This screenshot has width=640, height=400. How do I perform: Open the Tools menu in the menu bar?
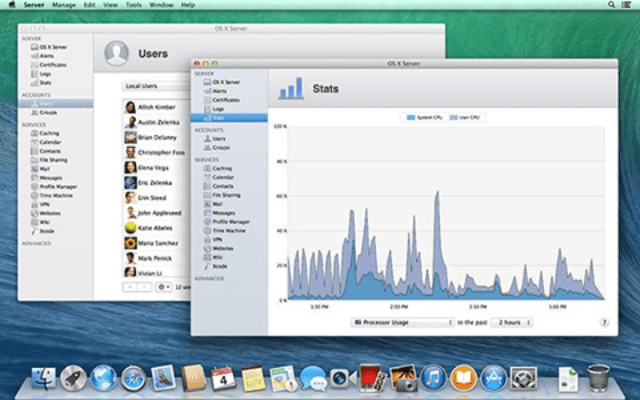pyautogui.click(x=133, y=5)
